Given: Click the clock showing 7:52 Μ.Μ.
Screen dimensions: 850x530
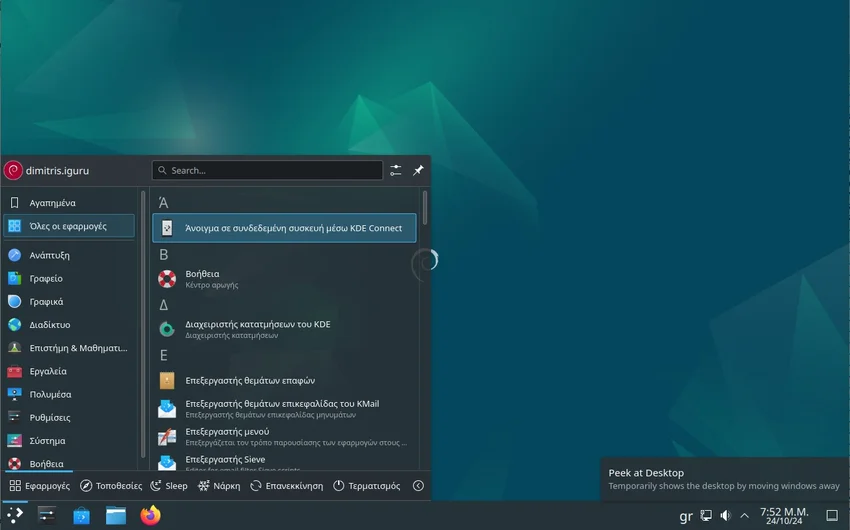Looking at the screenshot, I should (x=784, y=515).
